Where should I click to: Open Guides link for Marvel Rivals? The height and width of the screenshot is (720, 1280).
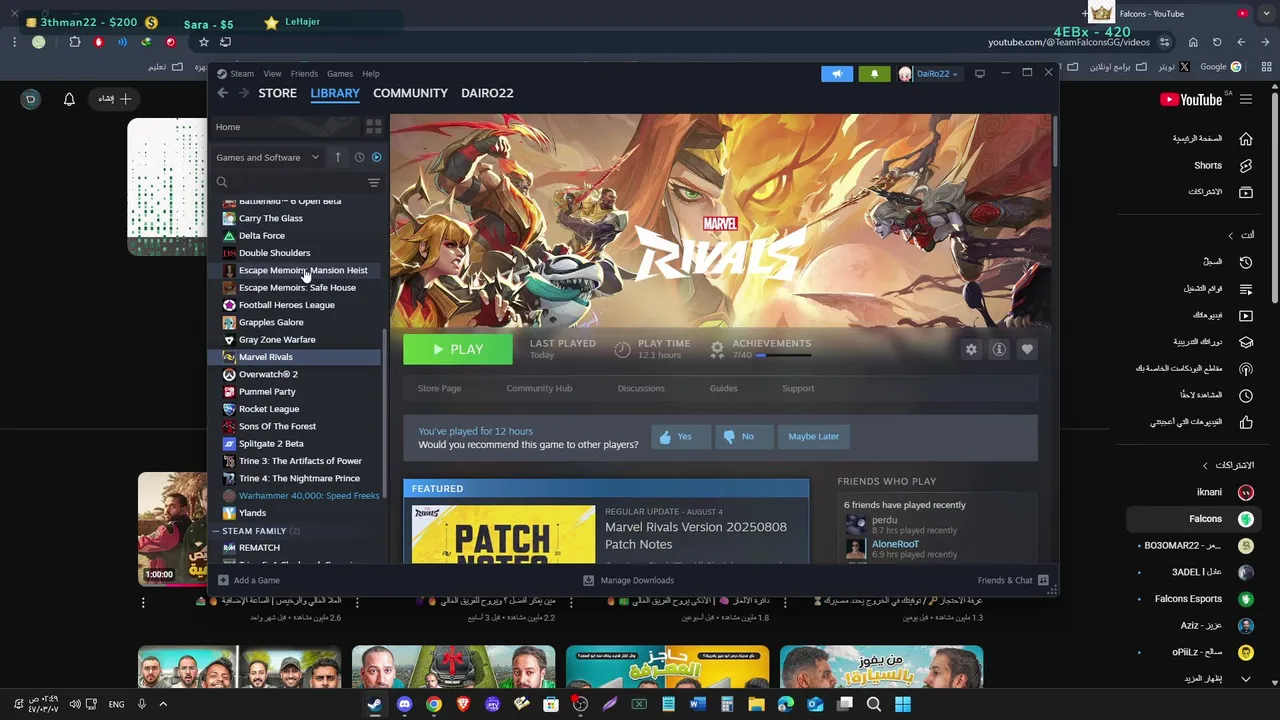tap(723, 388)
